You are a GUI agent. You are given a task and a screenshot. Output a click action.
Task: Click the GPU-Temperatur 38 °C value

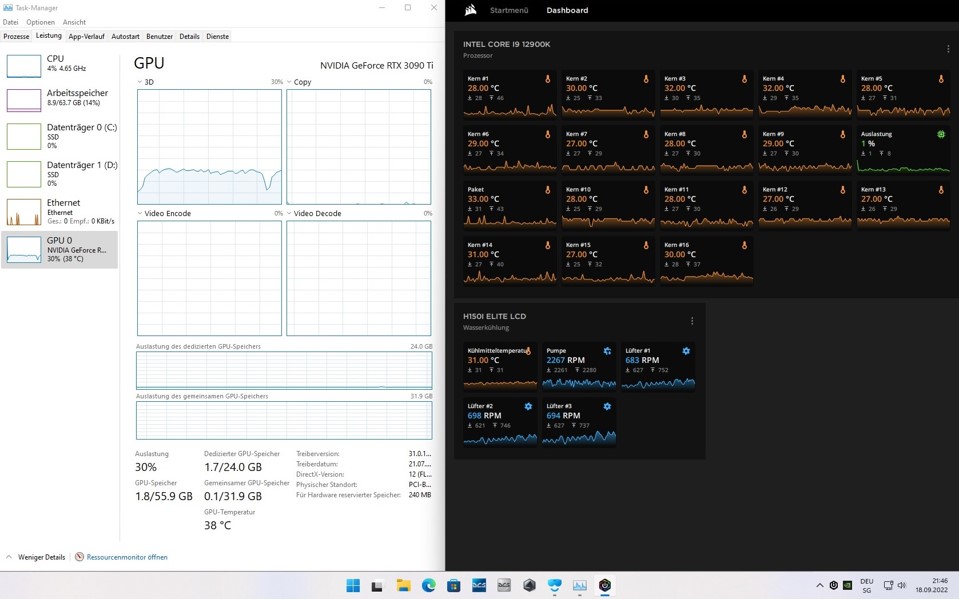tap(217, 525)
